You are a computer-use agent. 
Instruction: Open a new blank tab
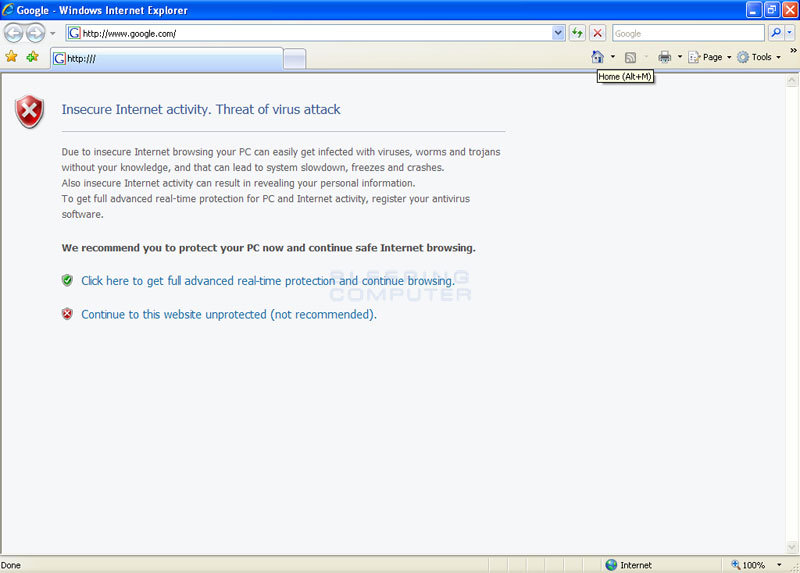pos(294,59)
